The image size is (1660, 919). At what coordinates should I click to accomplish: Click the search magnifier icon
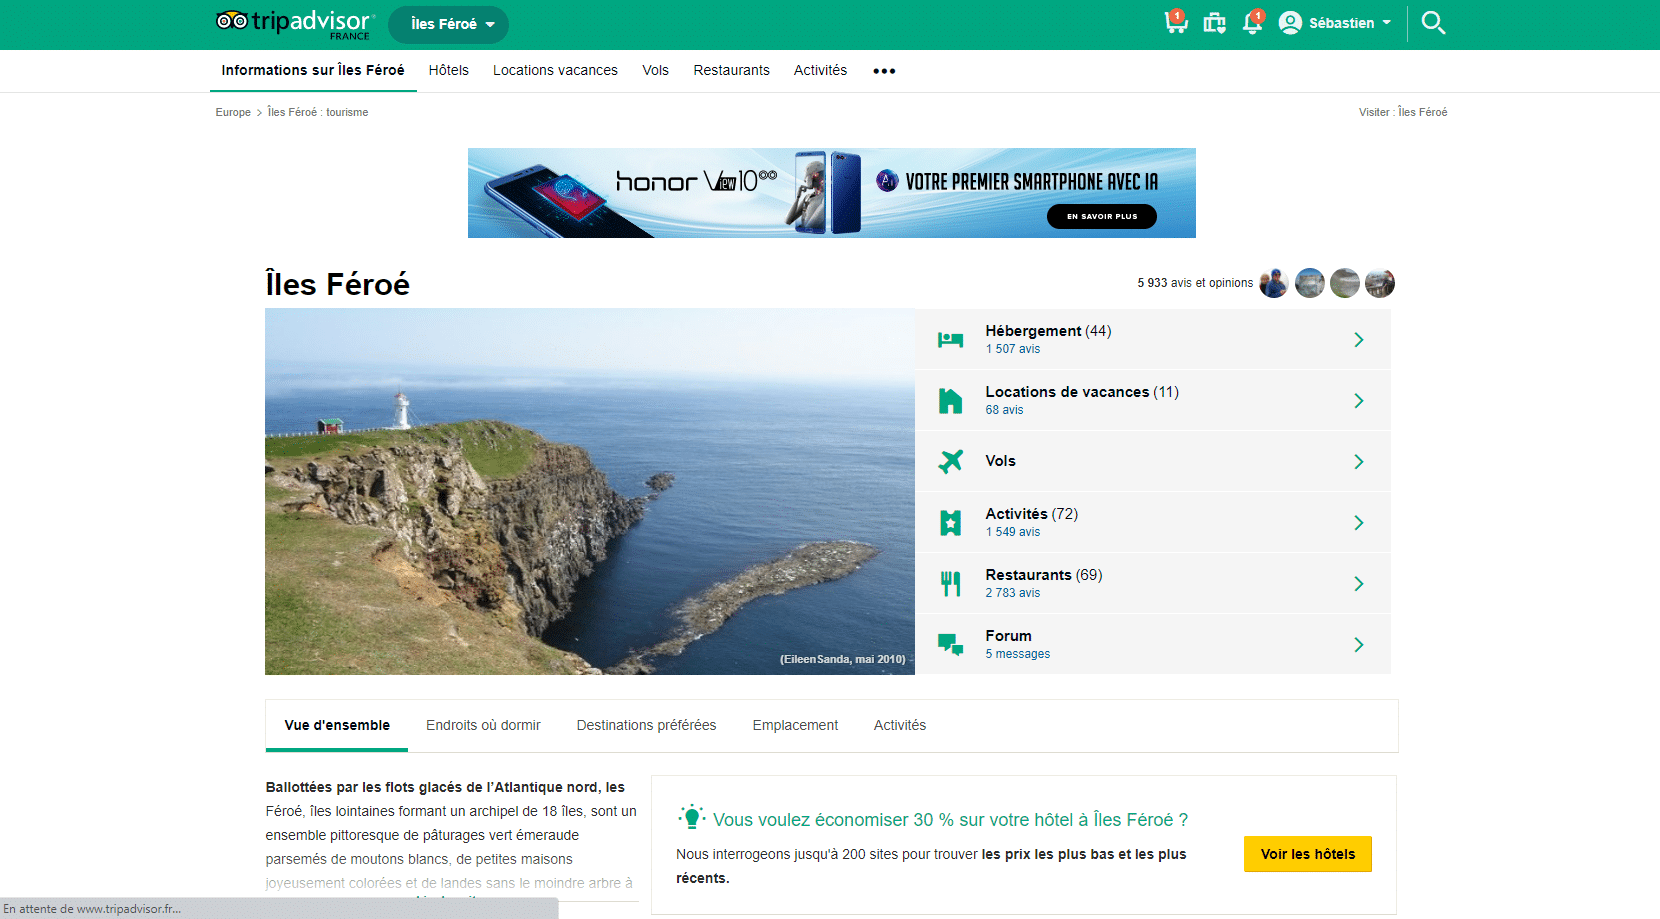1432,23
